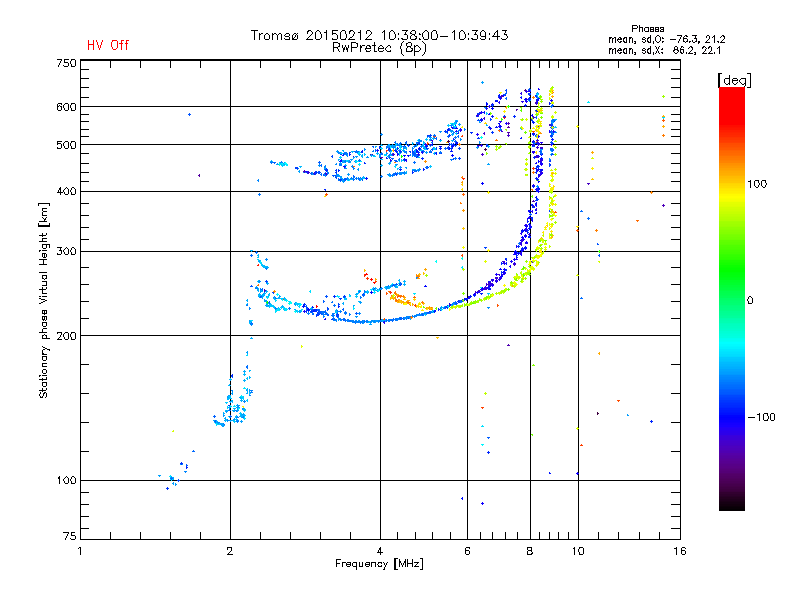Screen dimensions: 800x600
Task: Click the '-100' tick label on the colorbar
Action: (761, 417)
